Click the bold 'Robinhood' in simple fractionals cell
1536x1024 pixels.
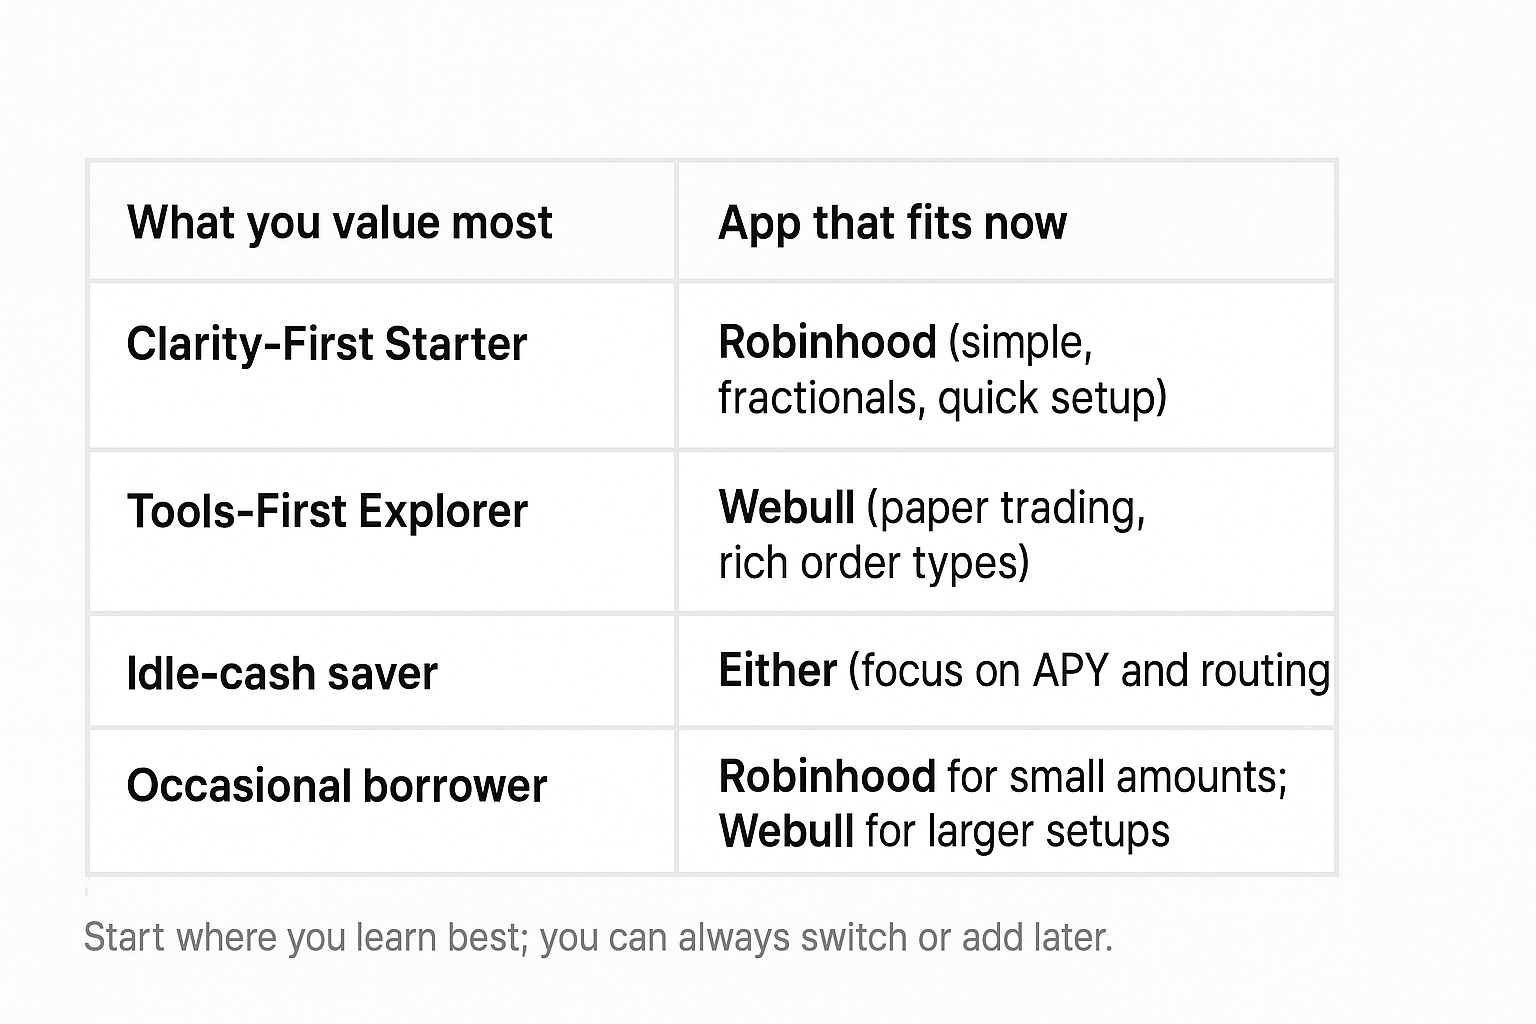click(x=827, y=343)
